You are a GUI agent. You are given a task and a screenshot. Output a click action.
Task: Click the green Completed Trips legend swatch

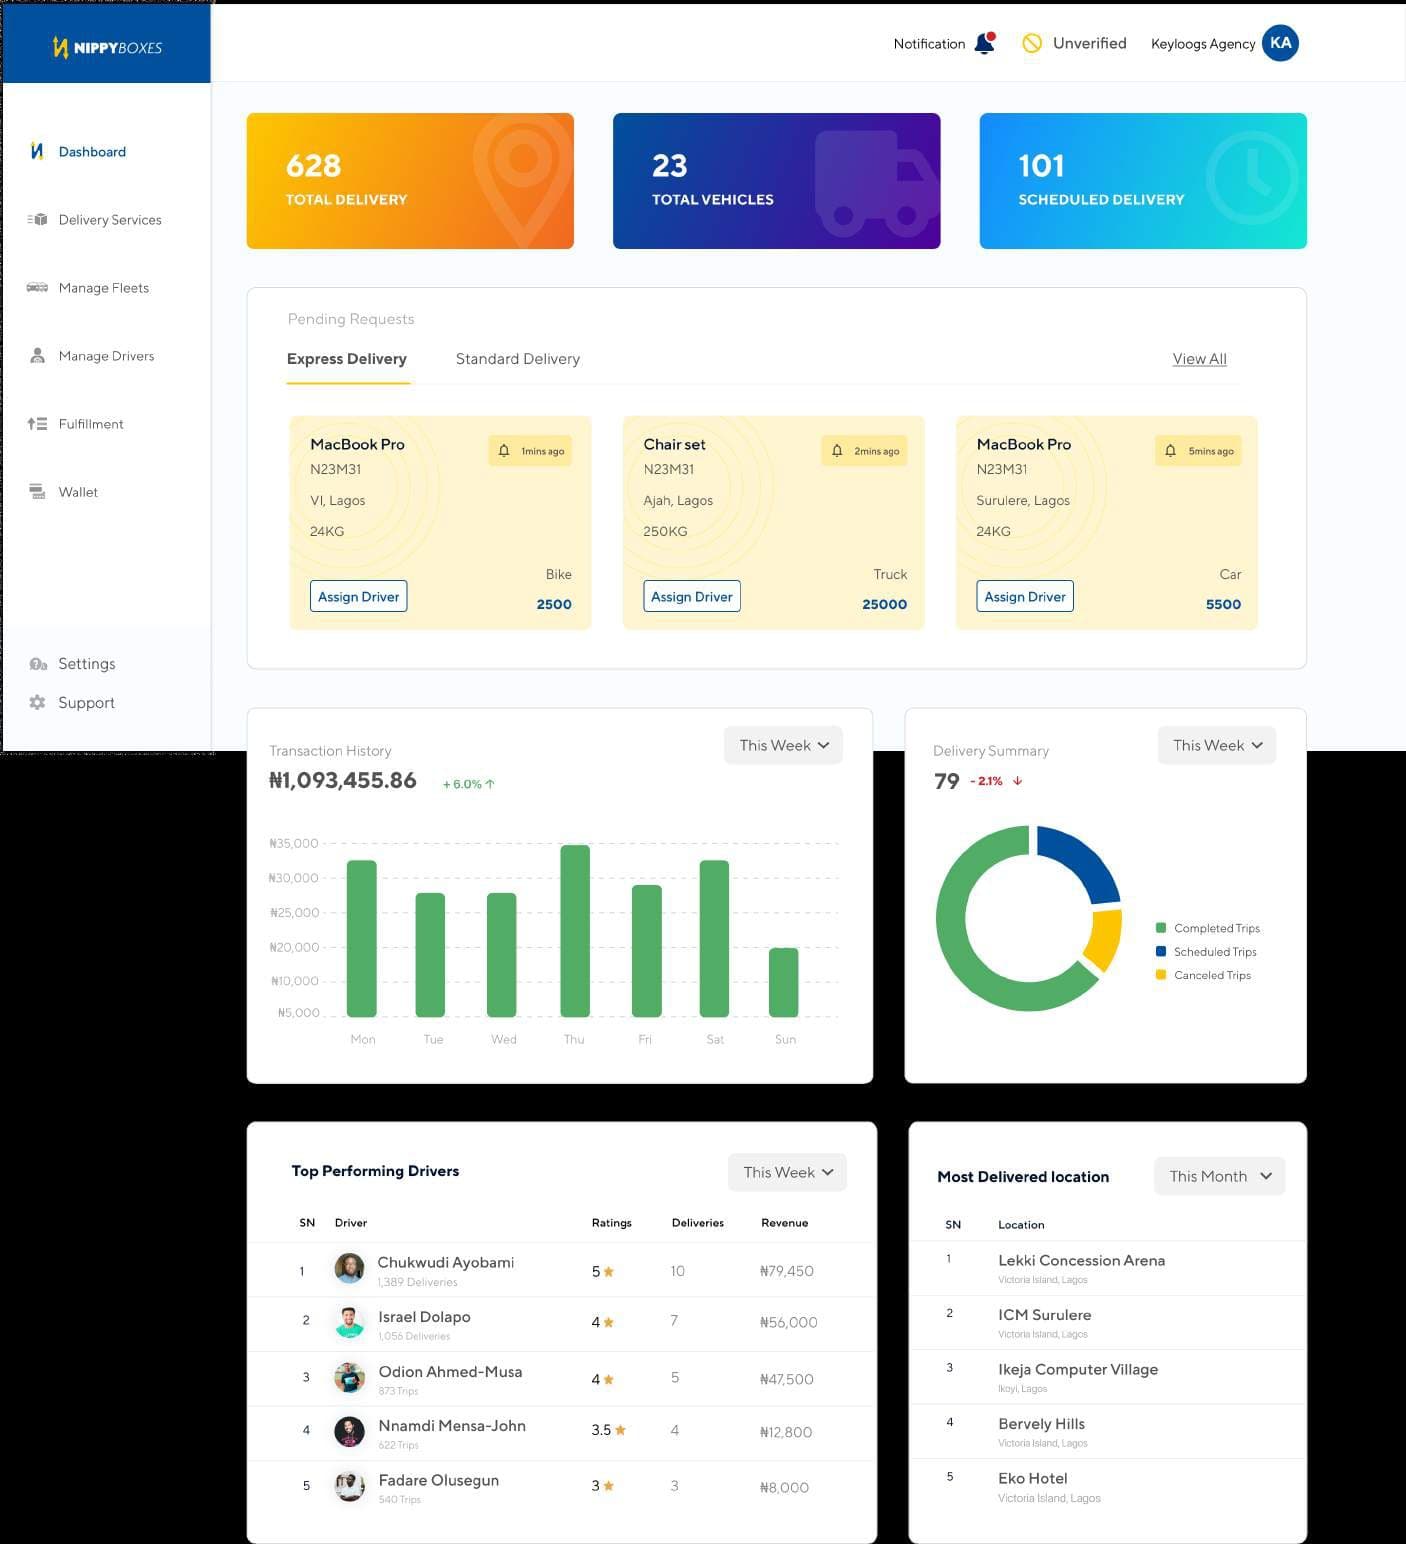[1161, 928]
